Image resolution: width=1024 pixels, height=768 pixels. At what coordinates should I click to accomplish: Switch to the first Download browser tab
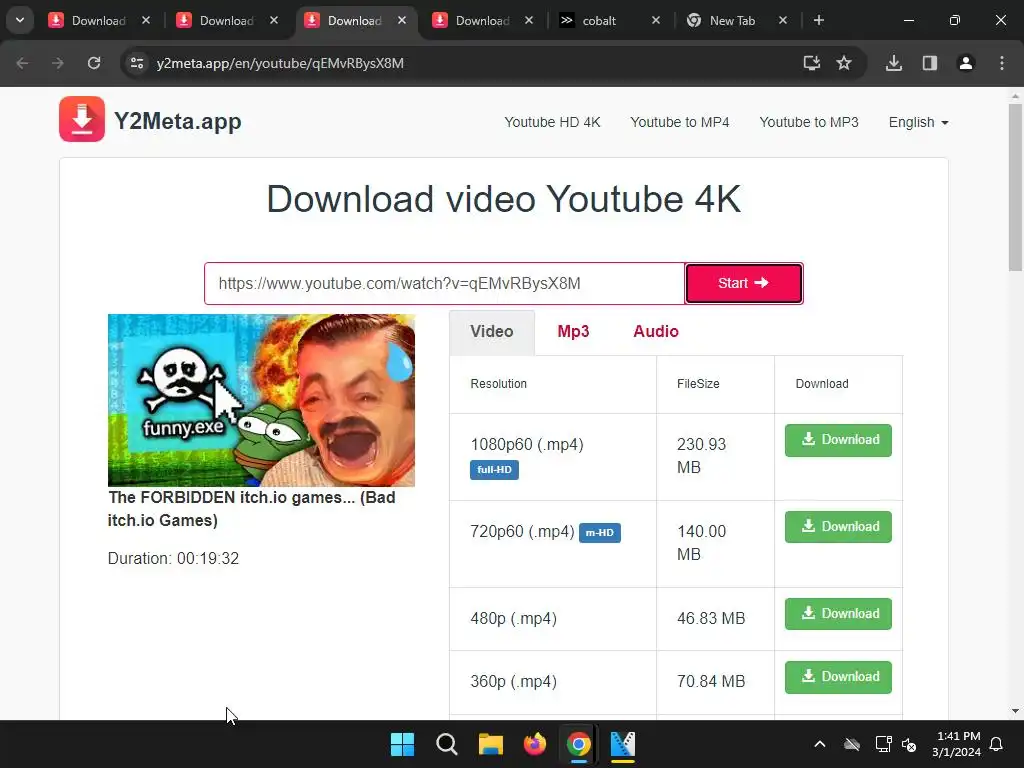click(98, 20)
